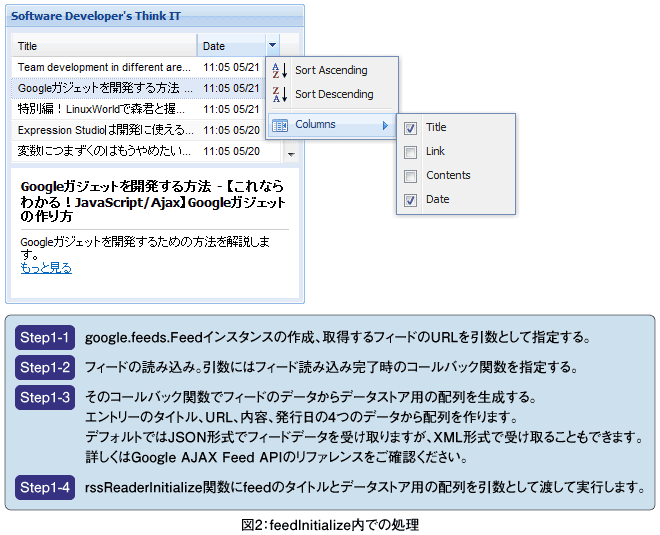Screen dimensions: 660x535
Task: Click the Sort Ascending A-Z icon
Action: (279, 70)
